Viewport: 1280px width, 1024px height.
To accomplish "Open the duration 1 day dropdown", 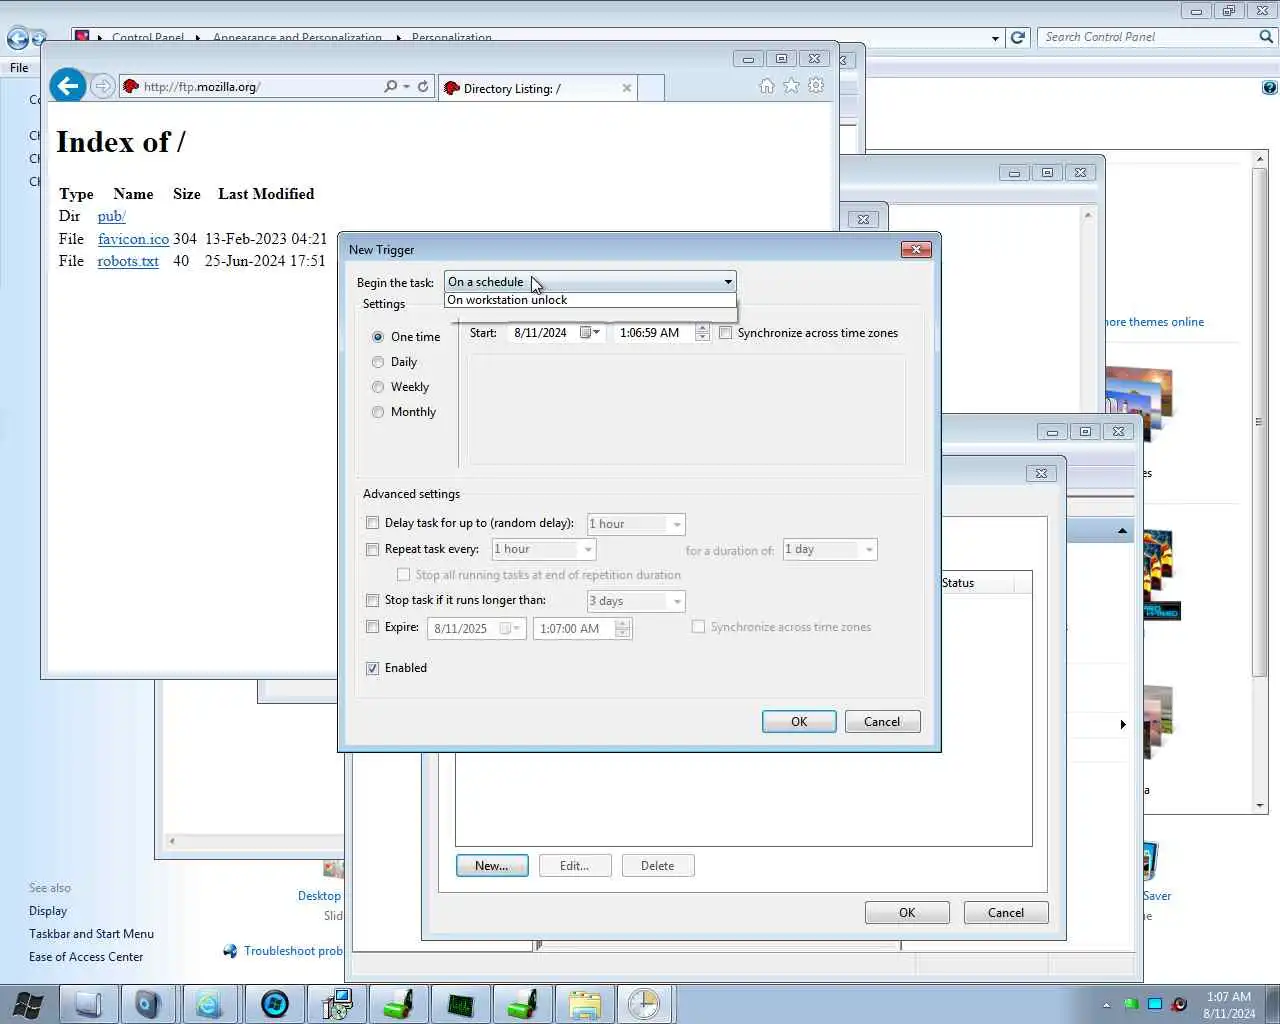I will point(869,549).
